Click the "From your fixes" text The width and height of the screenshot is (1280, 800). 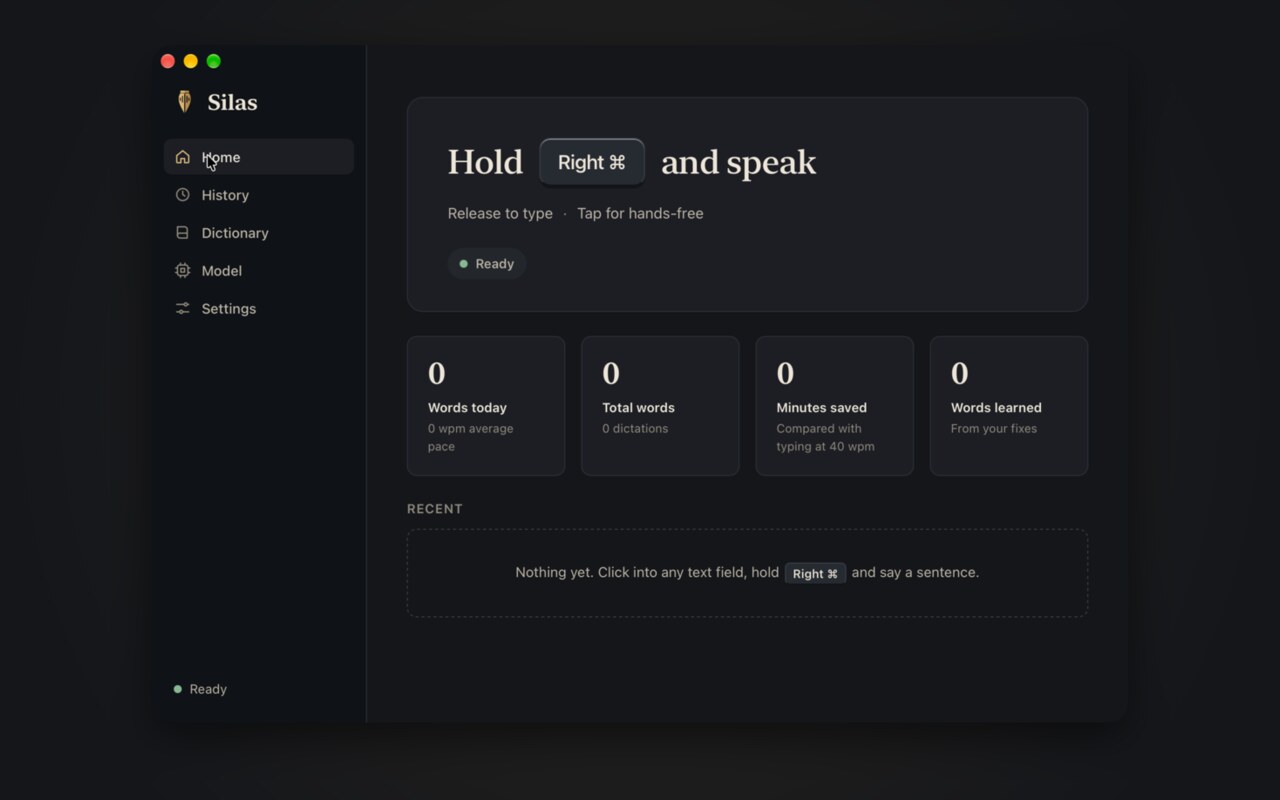pos(994,429)
